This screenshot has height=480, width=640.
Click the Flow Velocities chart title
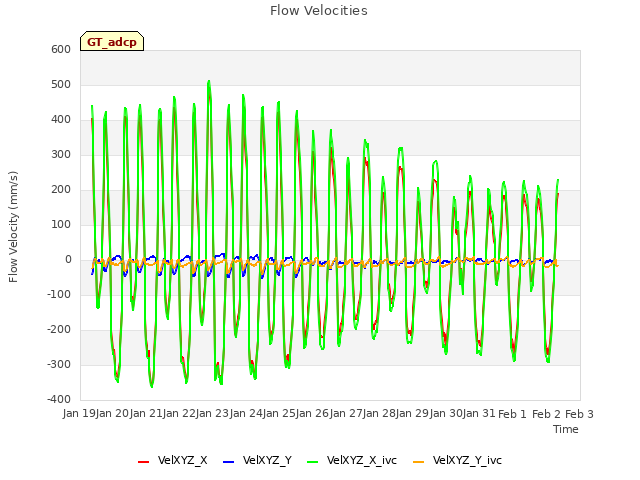[x=319, y=11]
